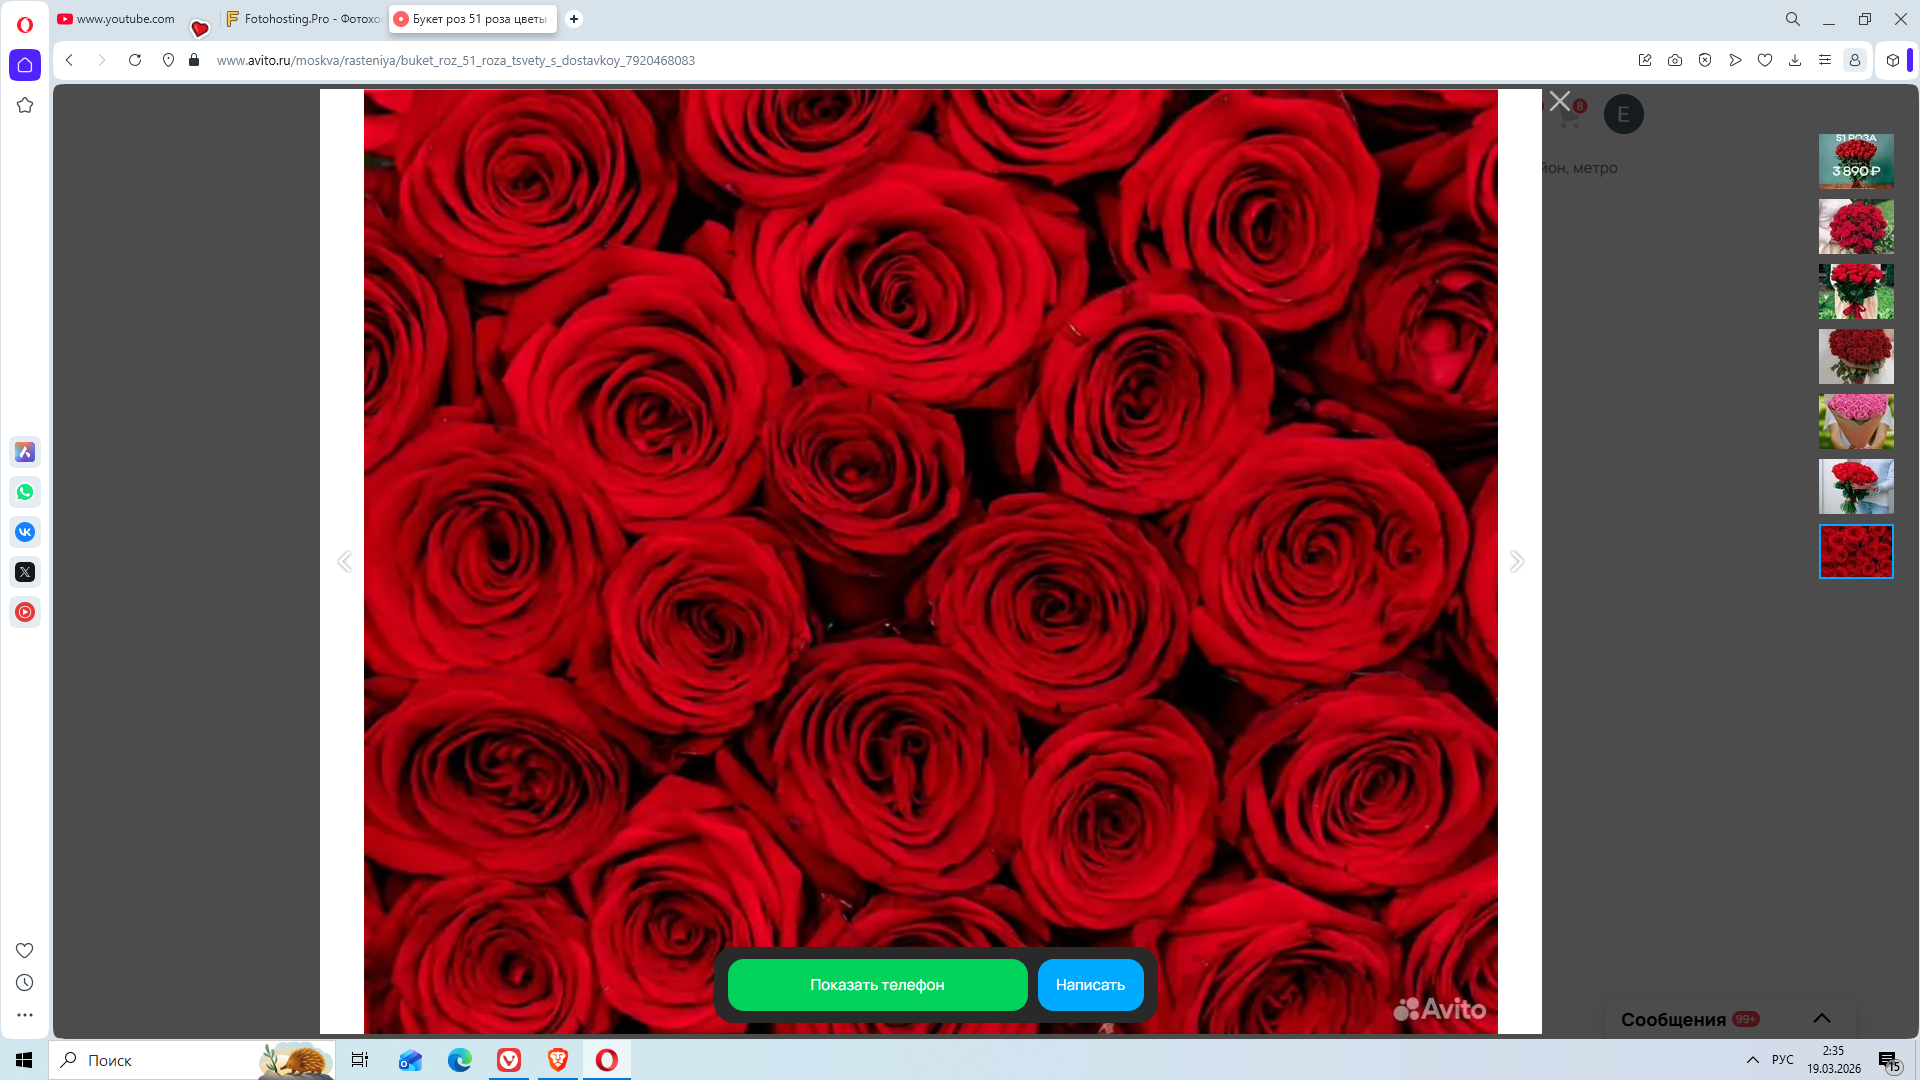Show hidden system tray icons
This screenshot has height=1080, width=1920.
coord(1752,1060)
